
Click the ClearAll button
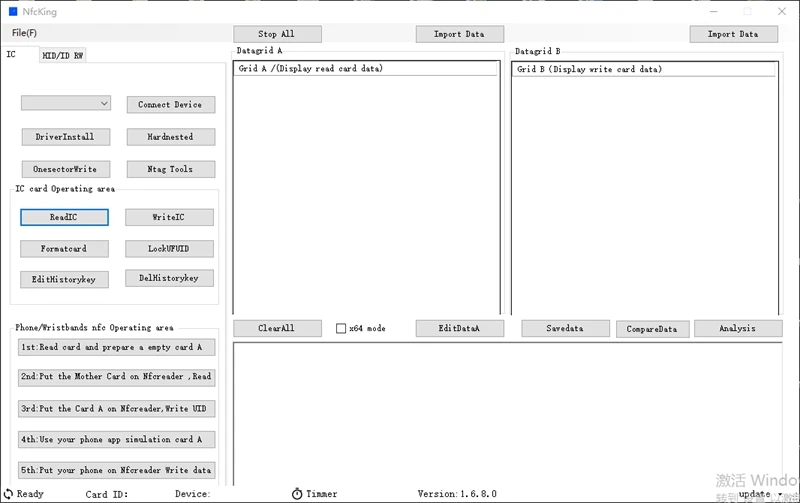(277, 329)
